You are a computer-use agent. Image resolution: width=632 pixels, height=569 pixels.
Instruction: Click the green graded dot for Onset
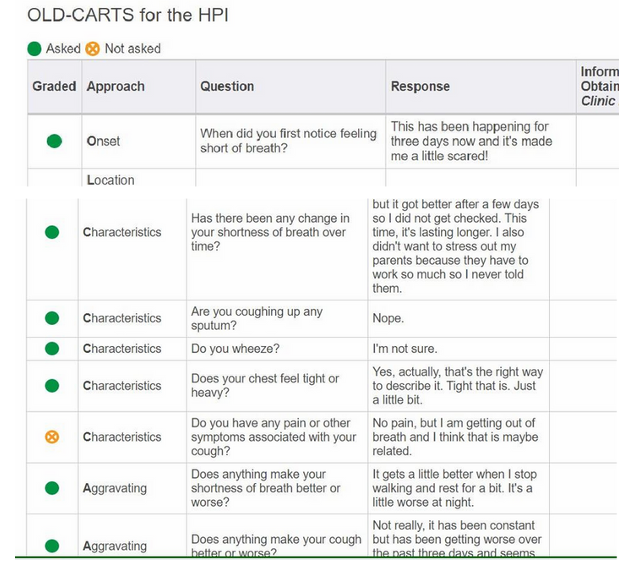click(54, 141)
